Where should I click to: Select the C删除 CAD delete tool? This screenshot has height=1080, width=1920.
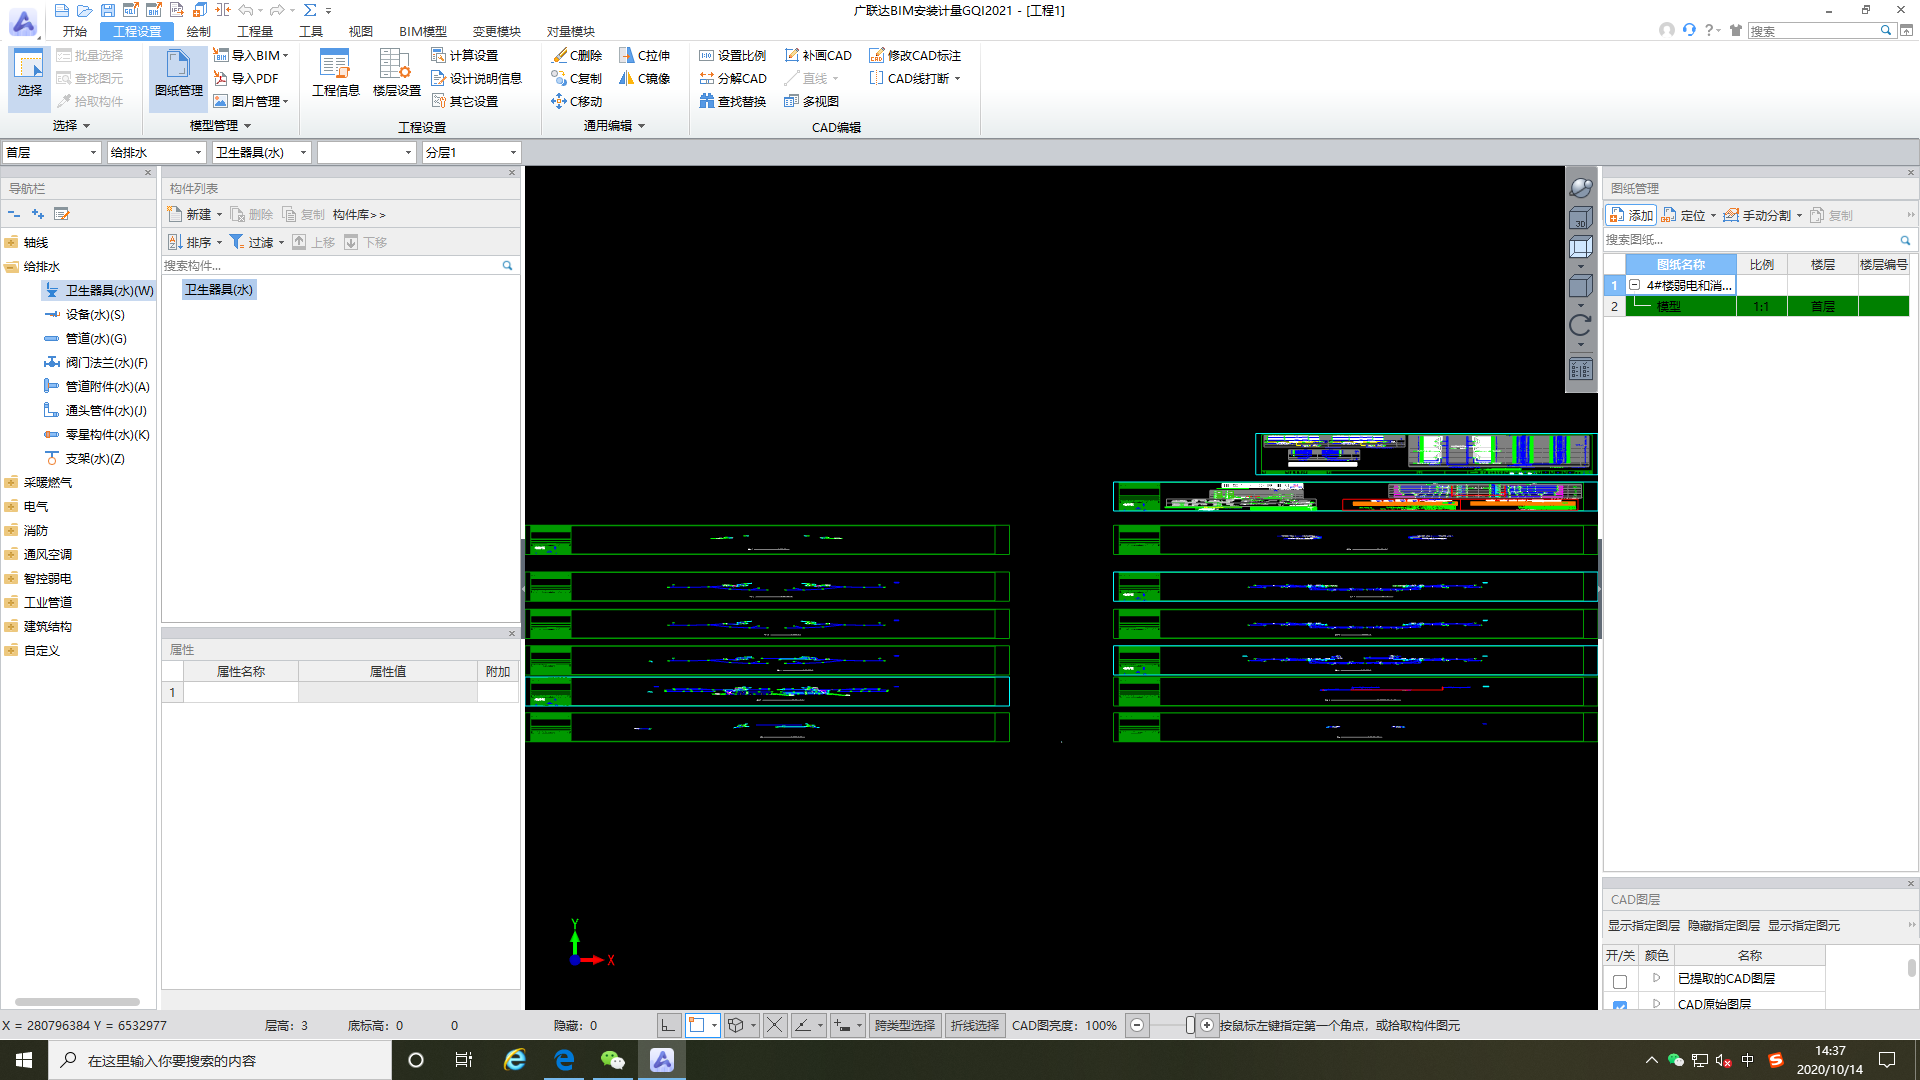pos(577,55)
